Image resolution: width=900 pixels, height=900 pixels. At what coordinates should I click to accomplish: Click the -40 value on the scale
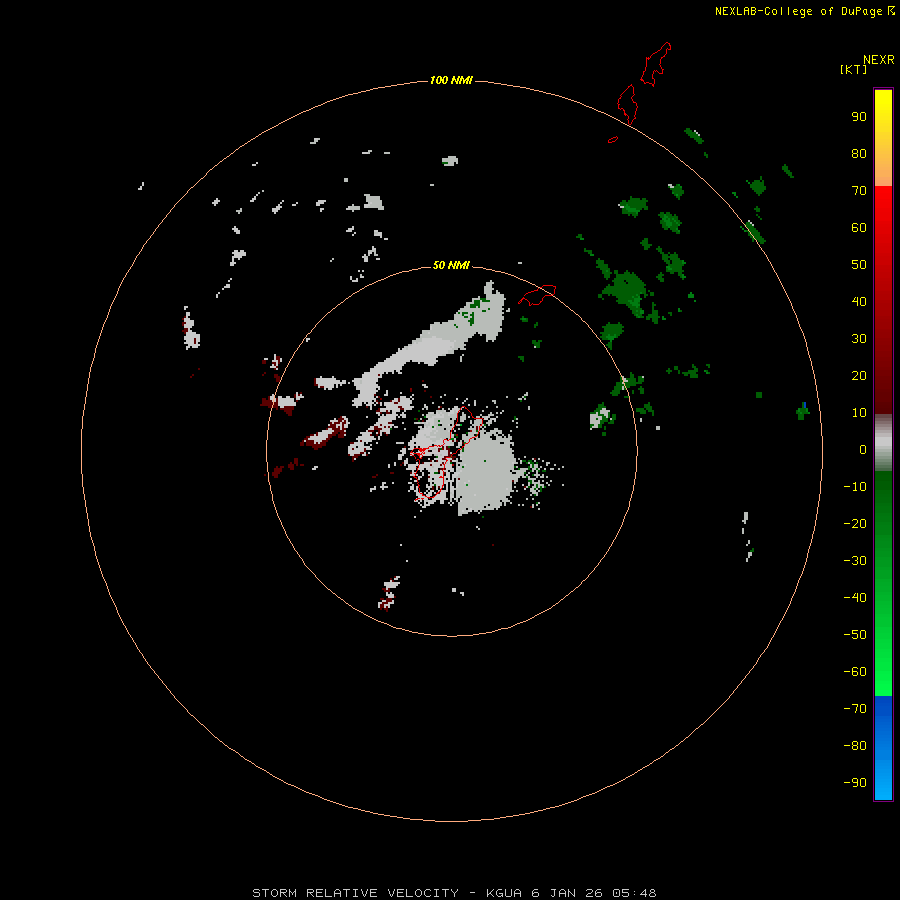pyautogui.click(x=855, y=598)
